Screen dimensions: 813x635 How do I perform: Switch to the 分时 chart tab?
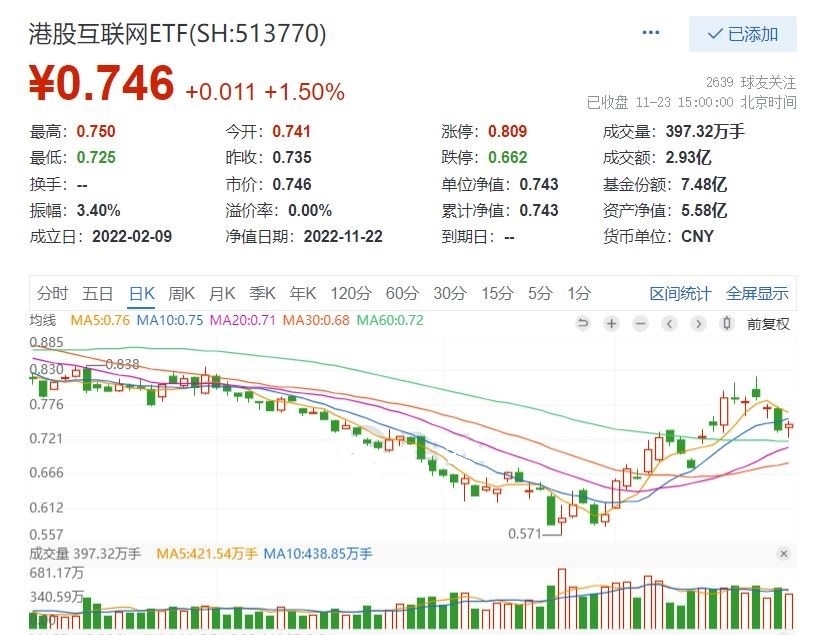pyautogui.click(x=53, y=293)
